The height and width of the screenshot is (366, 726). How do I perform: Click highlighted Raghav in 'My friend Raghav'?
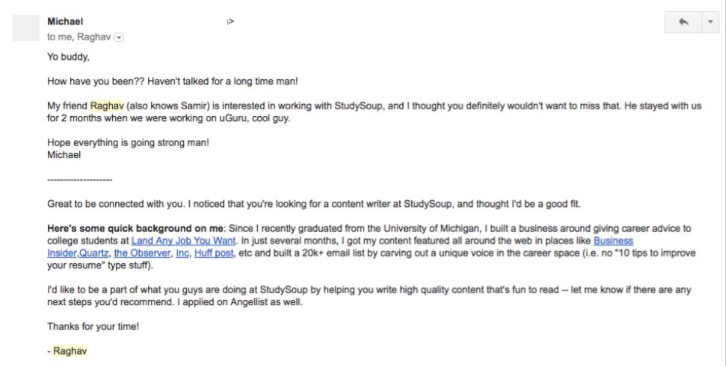(107, 106)
